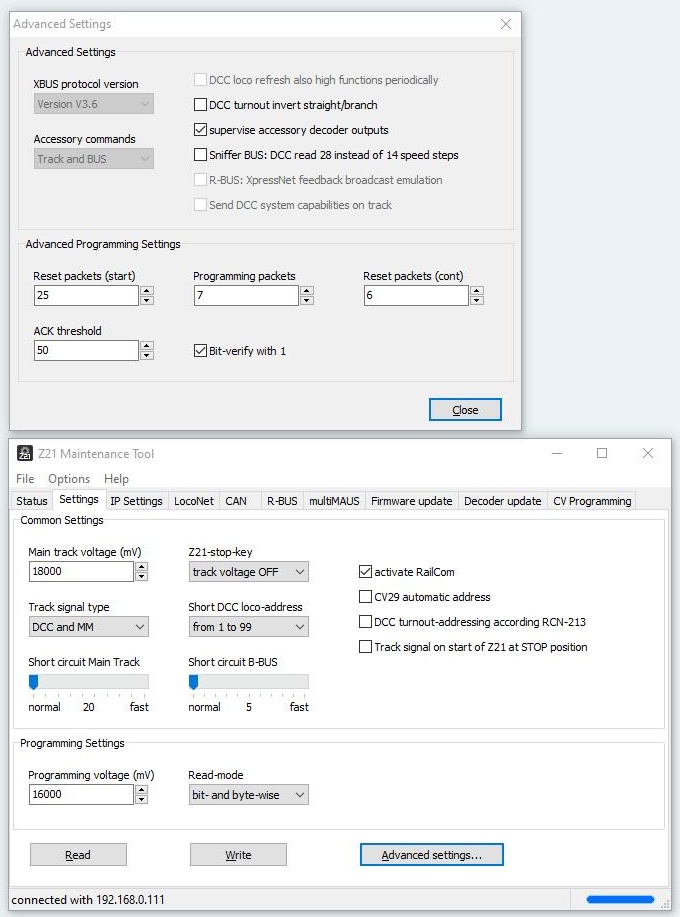Click Close in Advanced Settings dialog
This screenshot has height=917, width=680.
point(465,410)
